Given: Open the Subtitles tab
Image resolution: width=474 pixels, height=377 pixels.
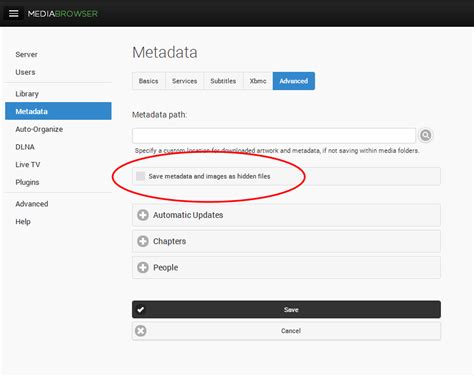Looking at the screenshot, I should (x=223, y=81).
